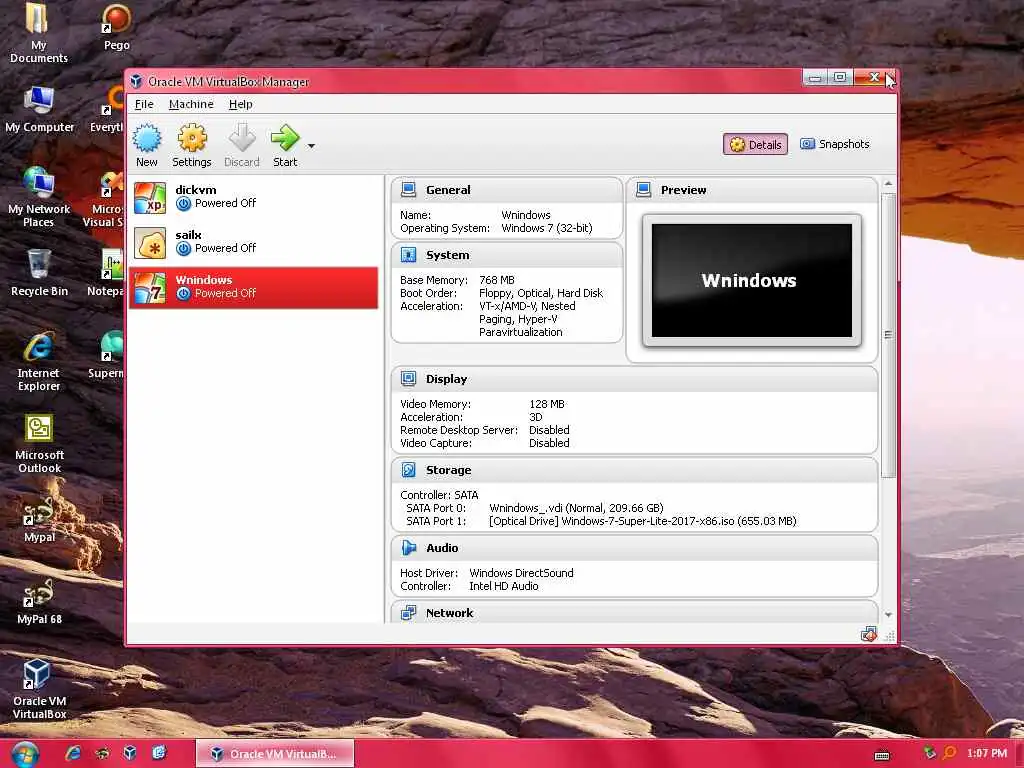The height and width of the screenshot is (768, 1024).
Task: Click the Network section adapter icon
Action: pyautogui.click(x=409, y=613)
